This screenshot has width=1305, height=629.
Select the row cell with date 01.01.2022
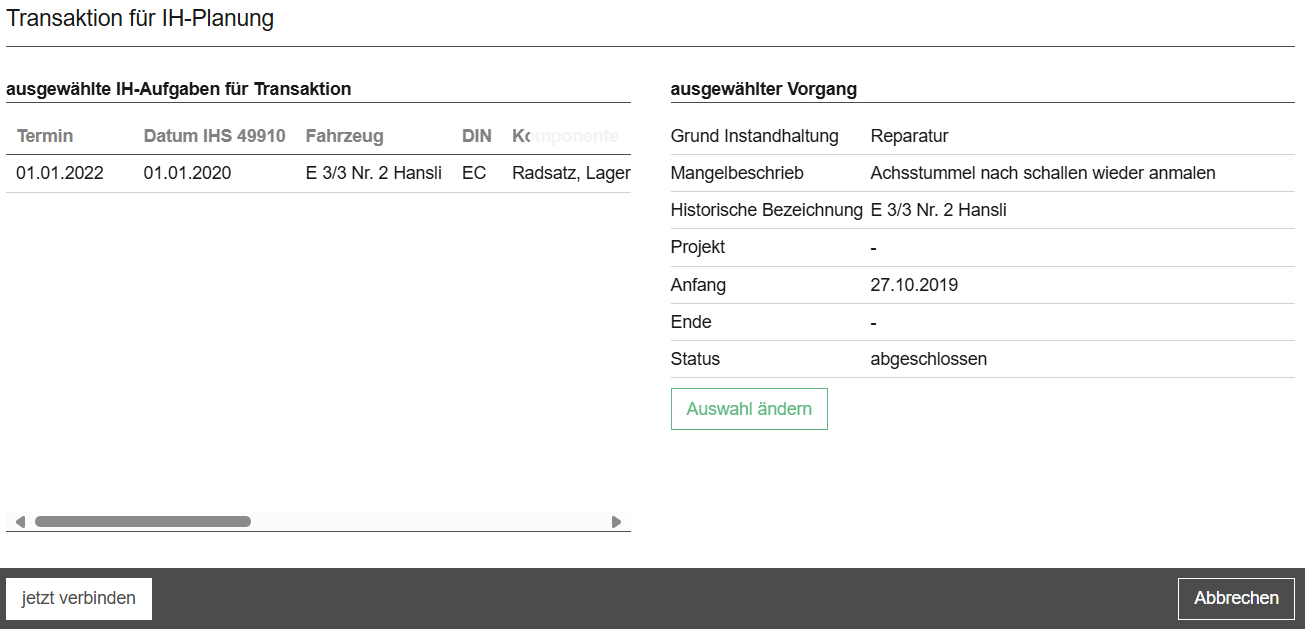tap(60, 173)
